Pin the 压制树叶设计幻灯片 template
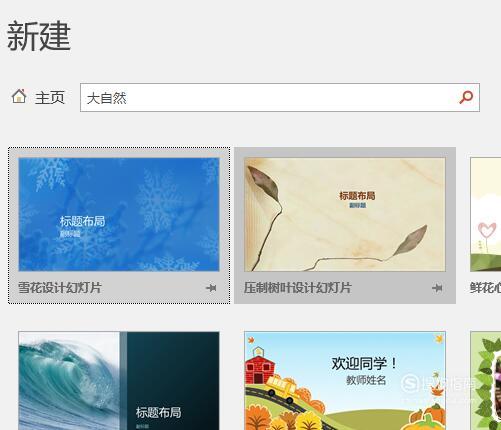The width and height of the screenshot is (501, 430). (x=437, y=288)
